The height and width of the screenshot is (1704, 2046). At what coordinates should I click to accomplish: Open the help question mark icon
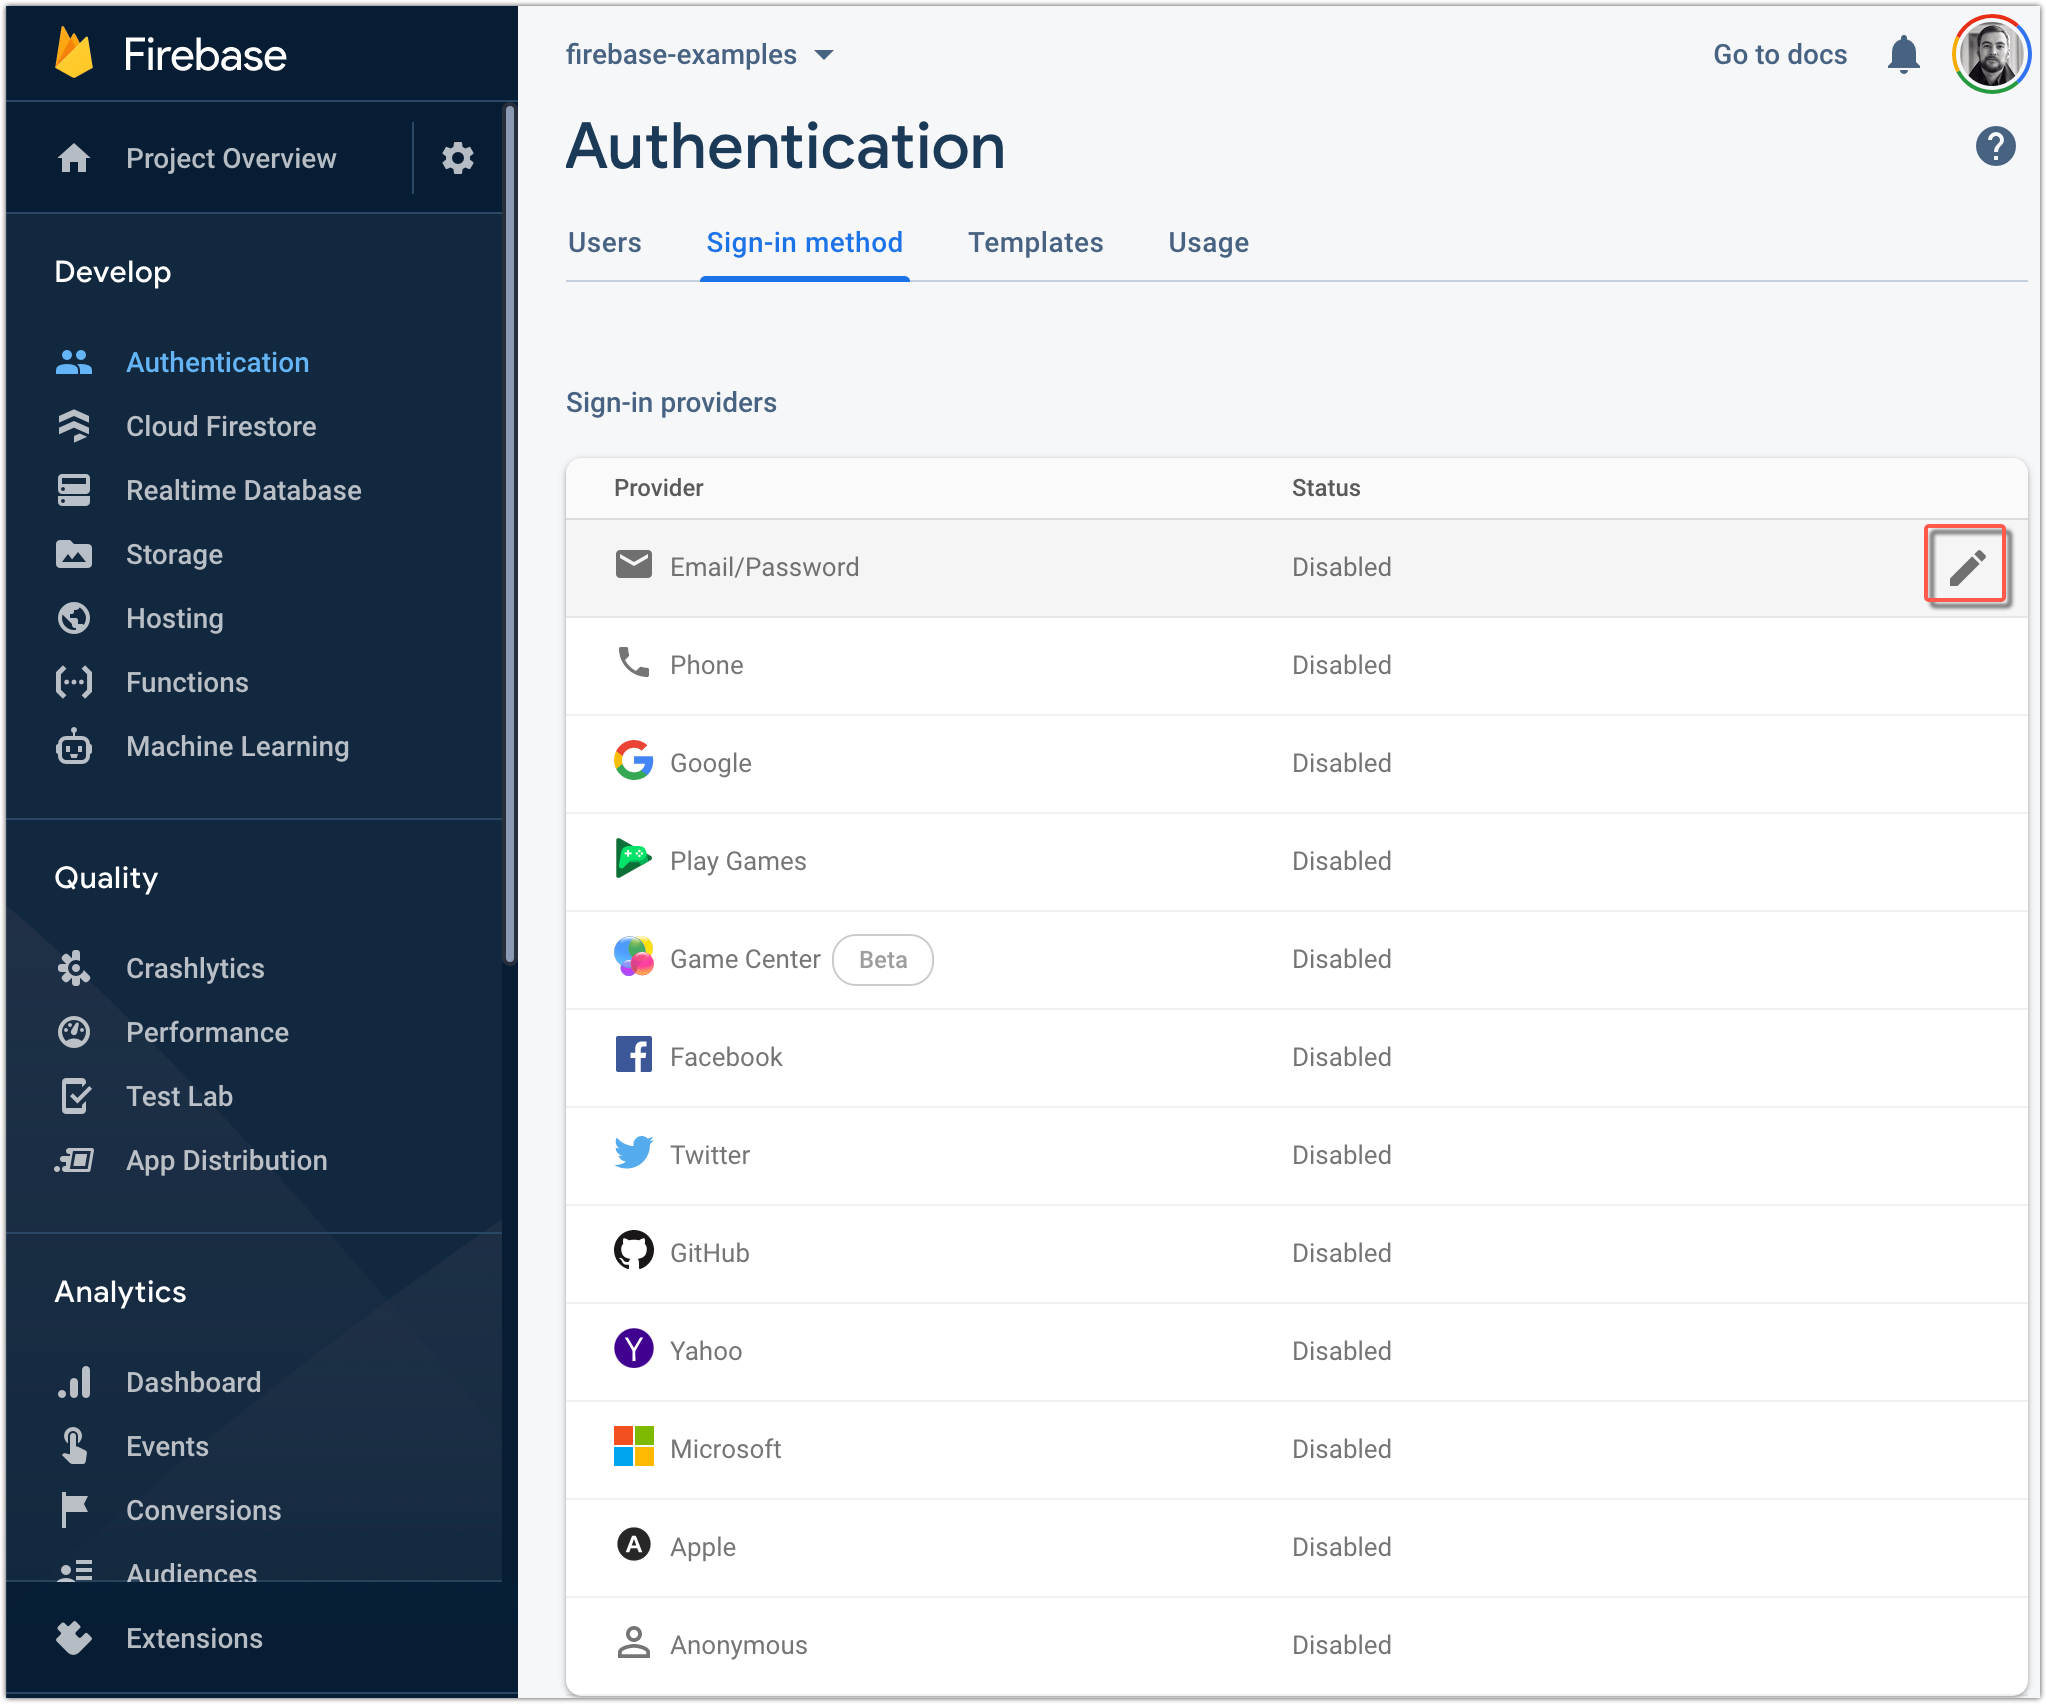point(1995,147)
